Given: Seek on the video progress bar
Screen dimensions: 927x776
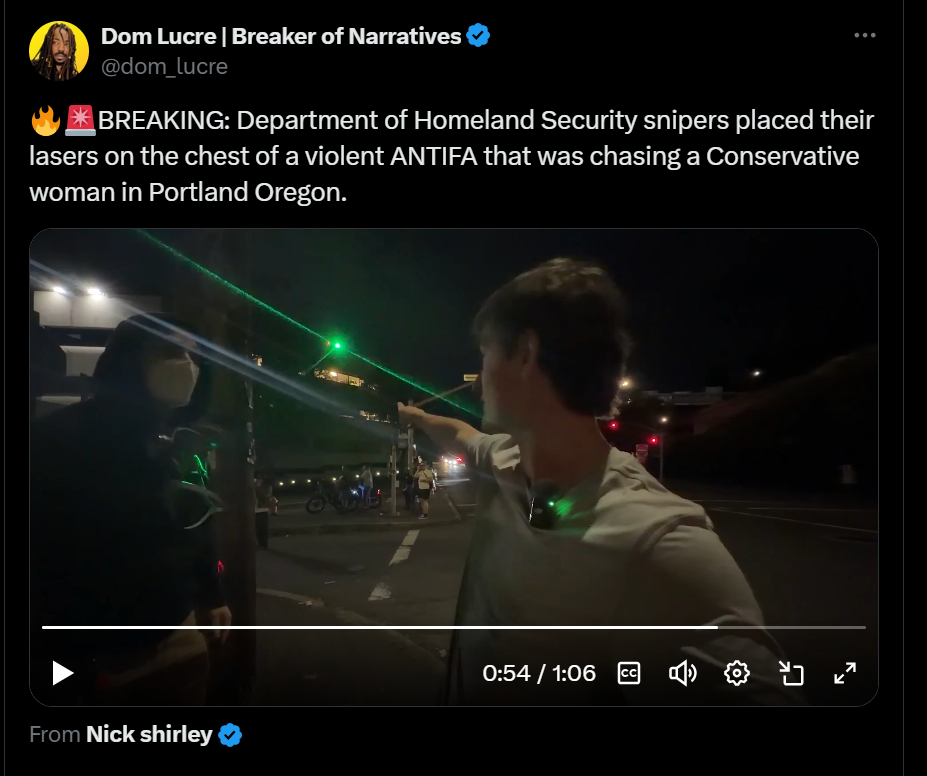Looking at the screenshot, I should point(454,627).
